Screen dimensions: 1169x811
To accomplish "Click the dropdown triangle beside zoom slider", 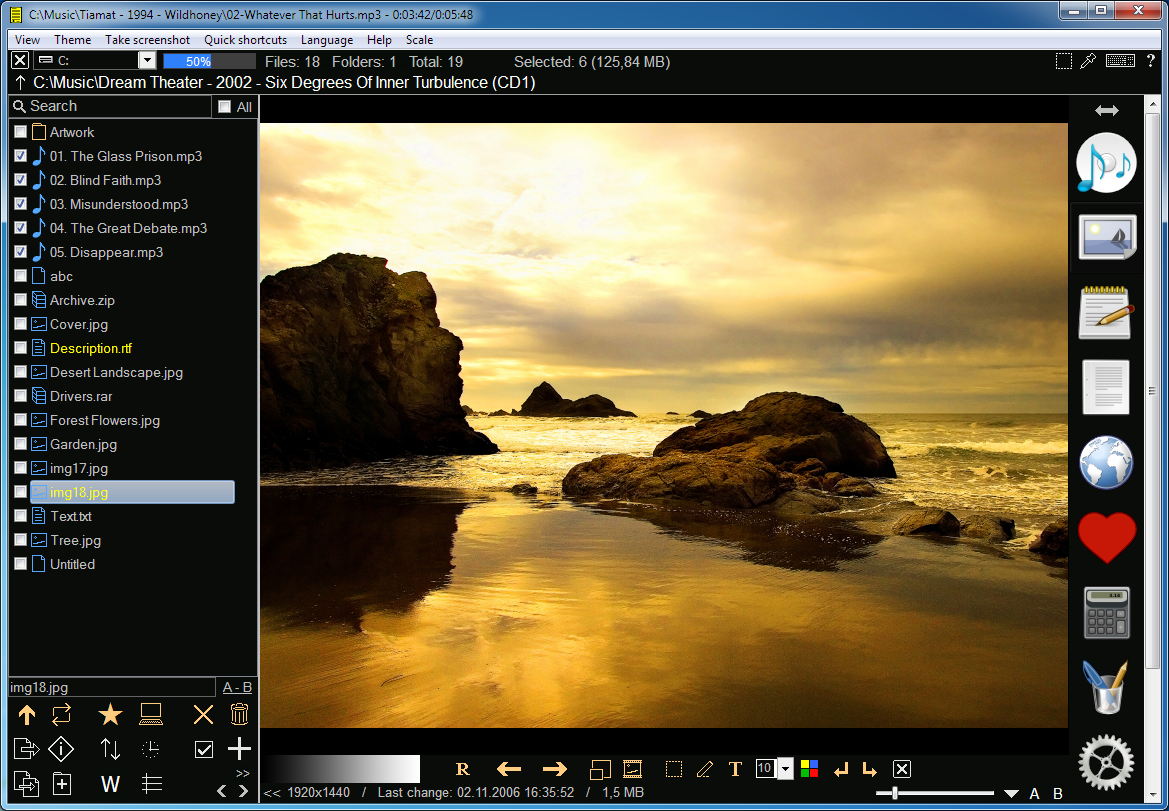I will (1011, 794).
